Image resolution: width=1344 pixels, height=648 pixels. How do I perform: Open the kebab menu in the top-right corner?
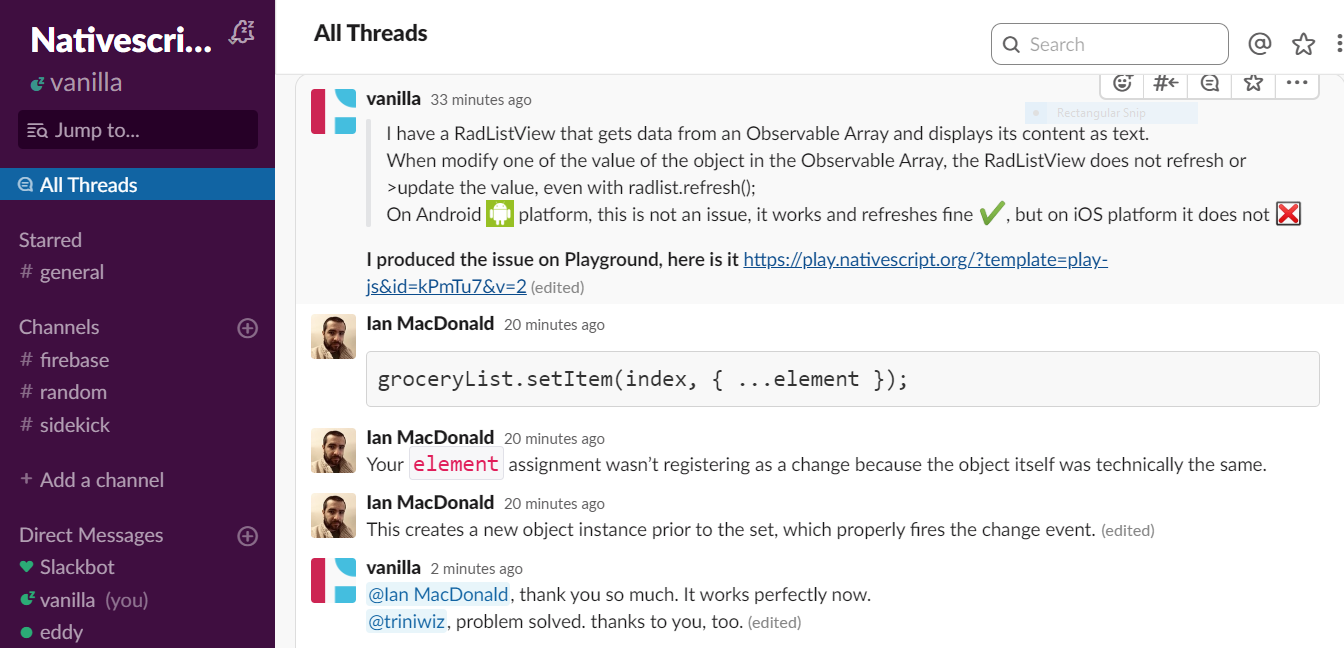(1338, 44)
